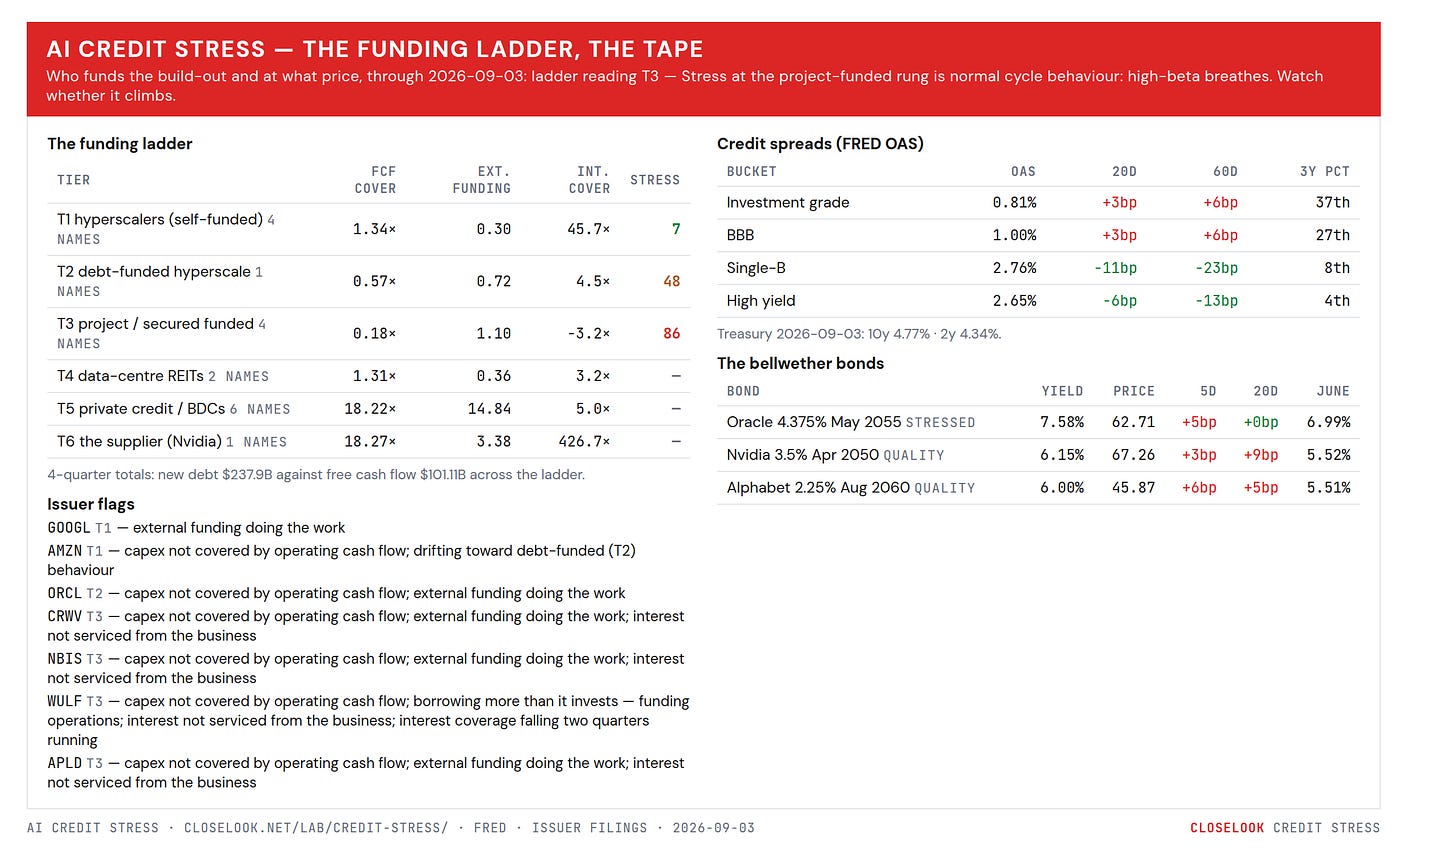The height and width of the screenshot is (853, 1456).
Task: Click the 7.58% Oracle yield
Action: (1062, 422)
